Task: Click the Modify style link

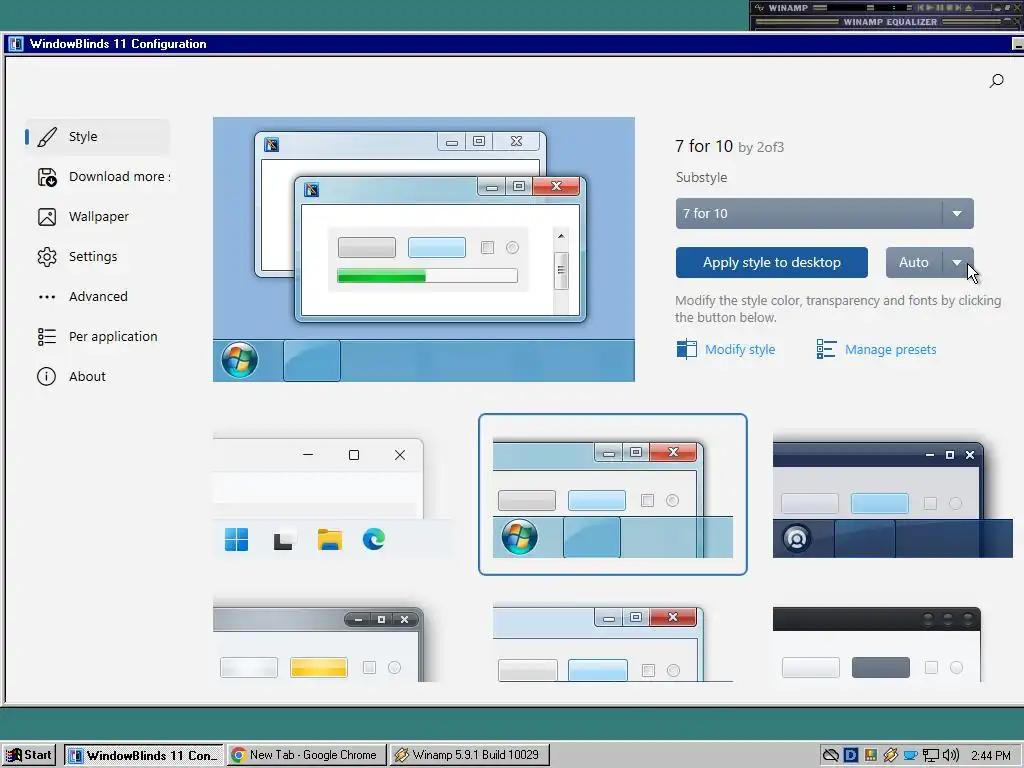Action: coord(740,349)
